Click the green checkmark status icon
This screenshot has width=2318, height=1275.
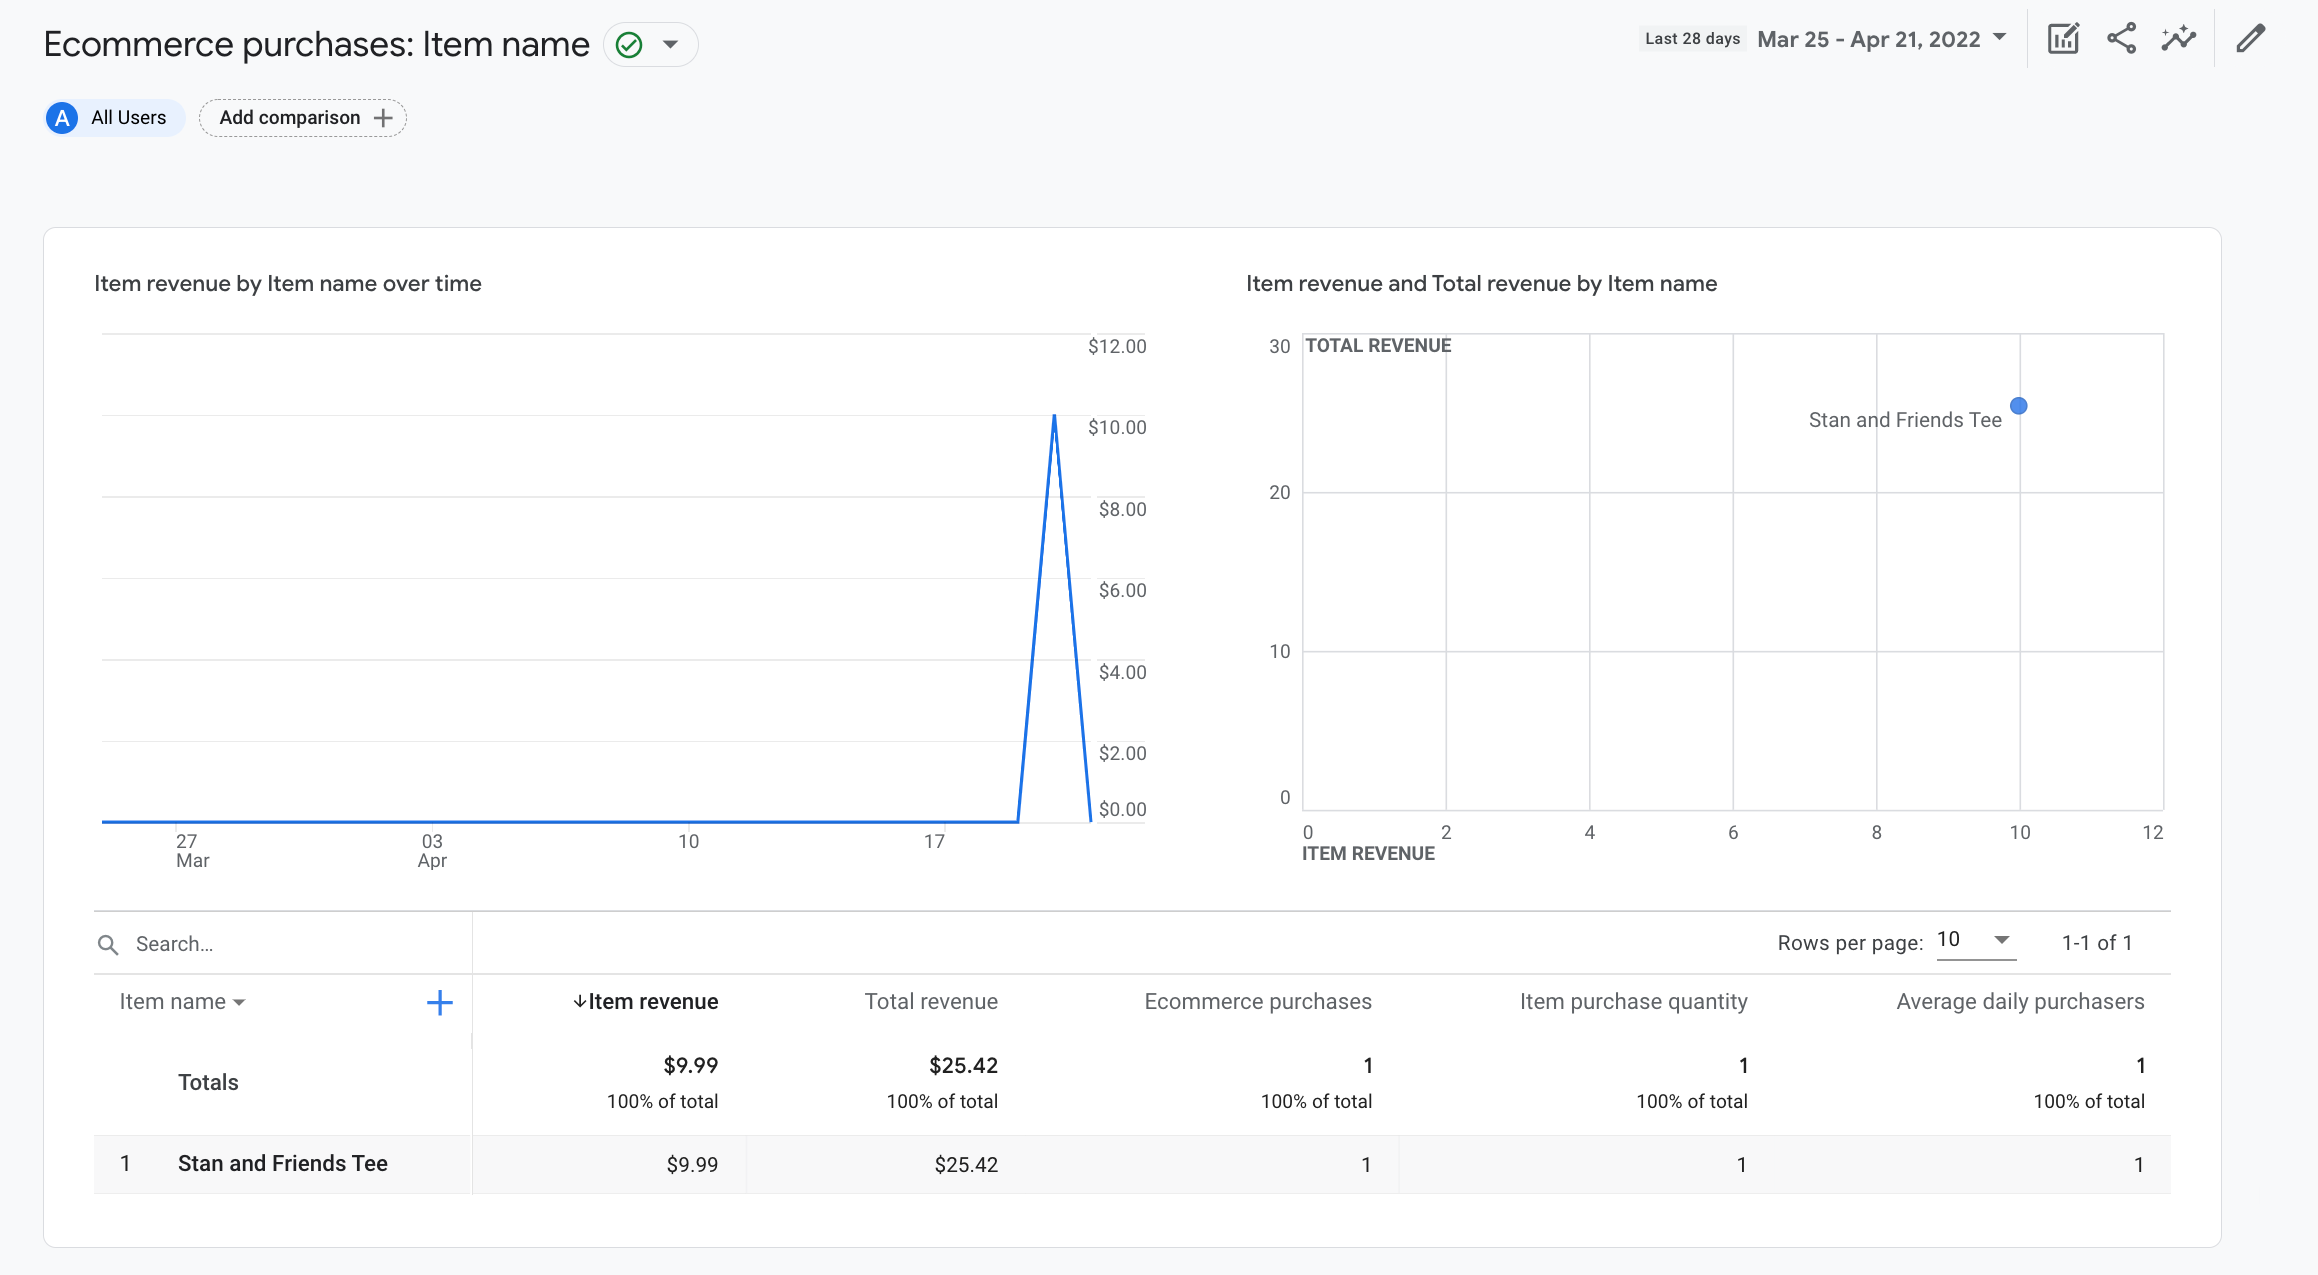point(629,44)
